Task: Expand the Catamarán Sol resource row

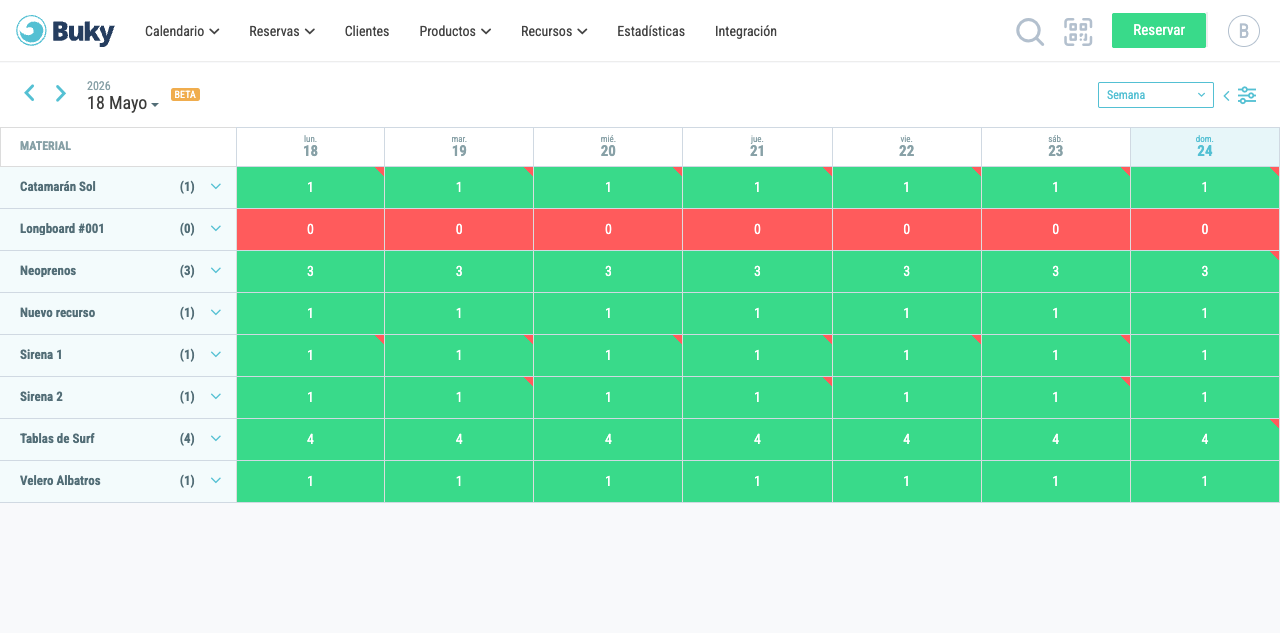Action: click(x=215, y=186)
